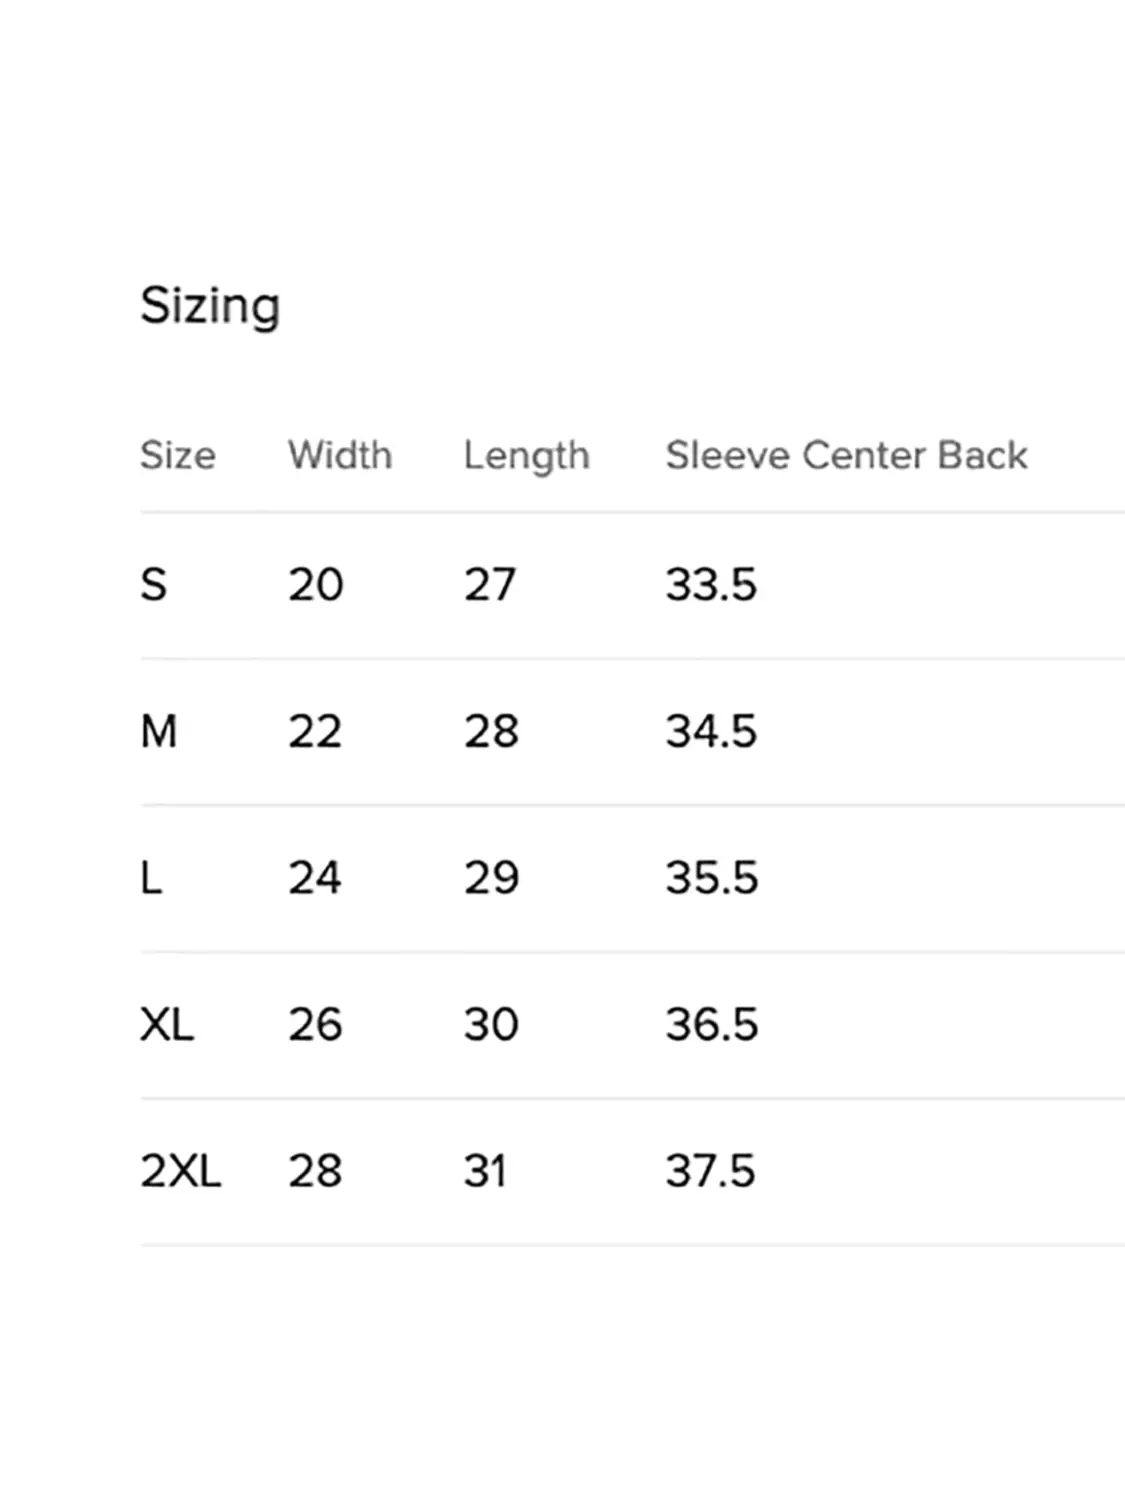
Task: Click width value 20 for size S
Action: pos(315,585)
